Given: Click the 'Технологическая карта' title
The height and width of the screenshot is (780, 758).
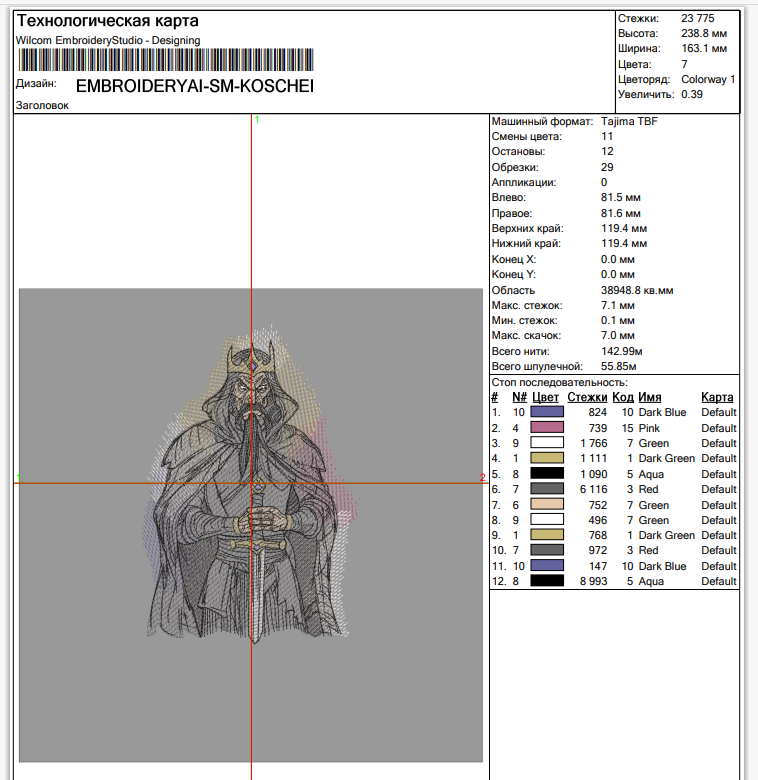Looking at the screenshot, I should pos(107,21).
